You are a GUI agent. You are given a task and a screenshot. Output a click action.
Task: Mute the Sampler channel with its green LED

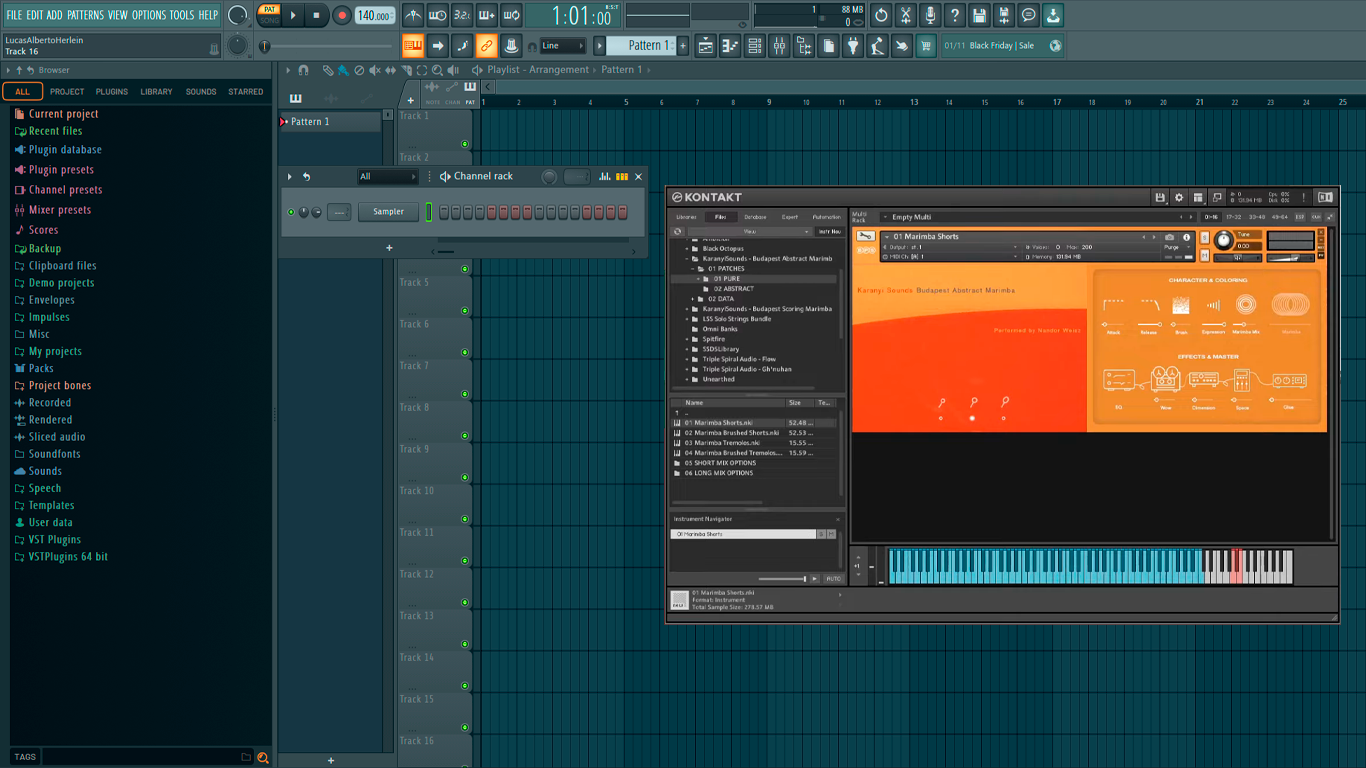click(291, 212)
